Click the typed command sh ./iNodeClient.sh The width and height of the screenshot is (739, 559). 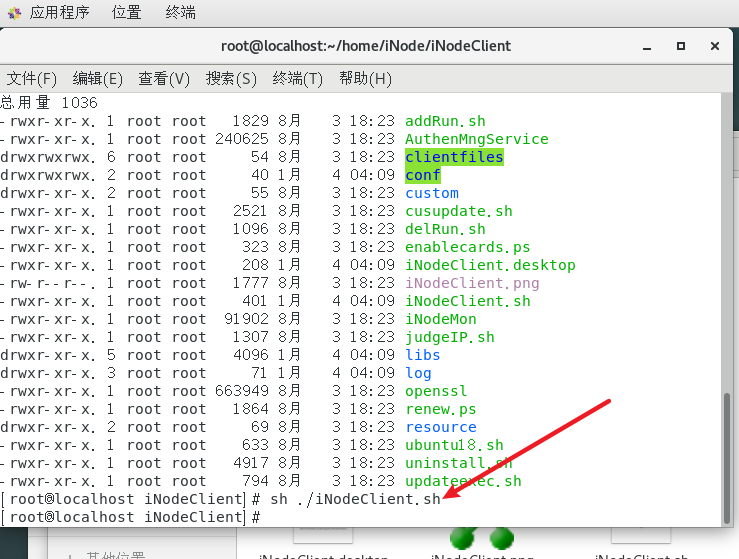[355, 499]
